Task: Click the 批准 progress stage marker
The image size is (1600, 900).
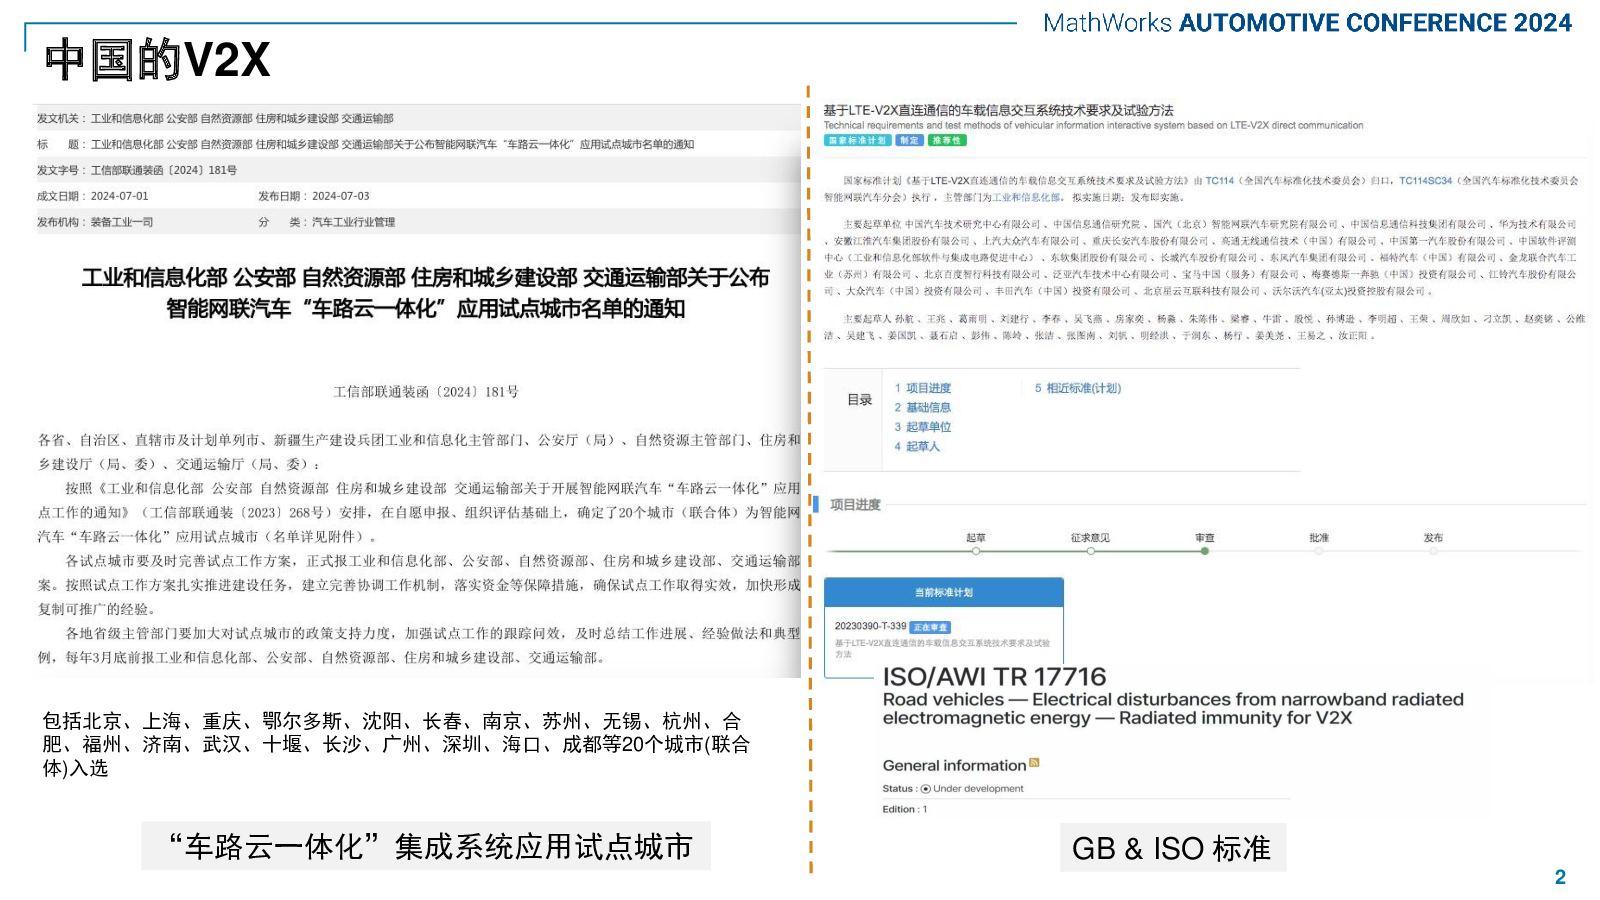Action: [x=1319, y=550]
